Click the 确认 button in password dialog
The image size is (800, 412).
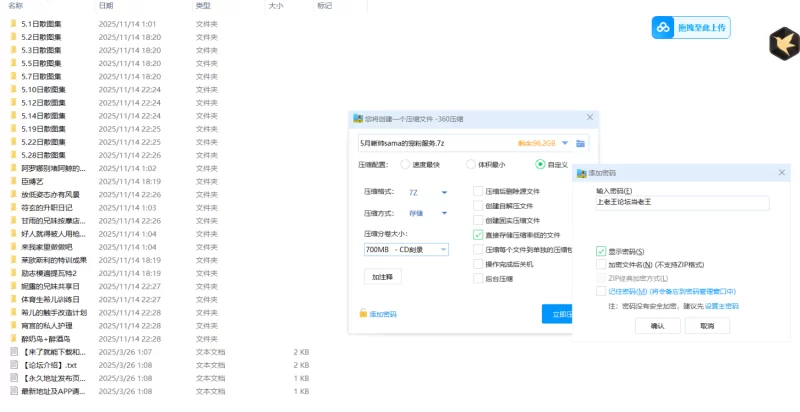tap(657, 326)
